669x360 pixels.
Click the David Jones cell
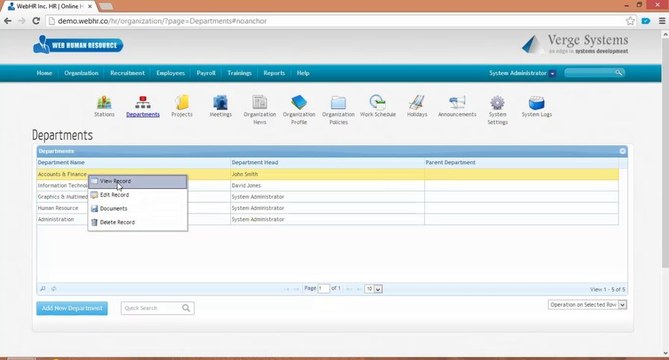(x=327, y=186)
